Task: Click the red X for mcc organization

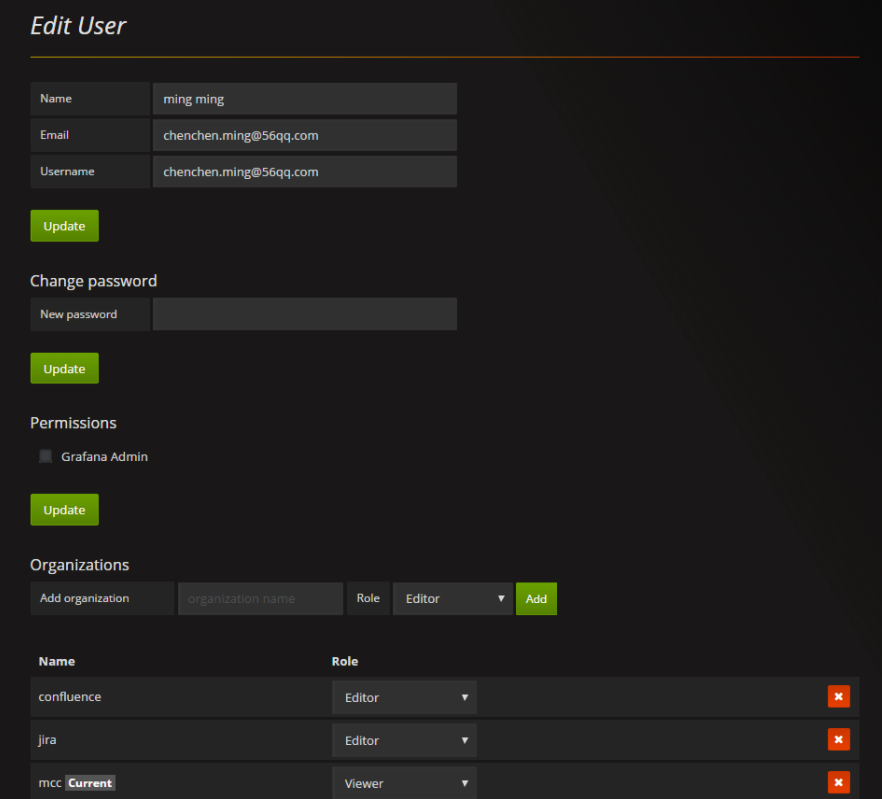Action: (838, 783)
